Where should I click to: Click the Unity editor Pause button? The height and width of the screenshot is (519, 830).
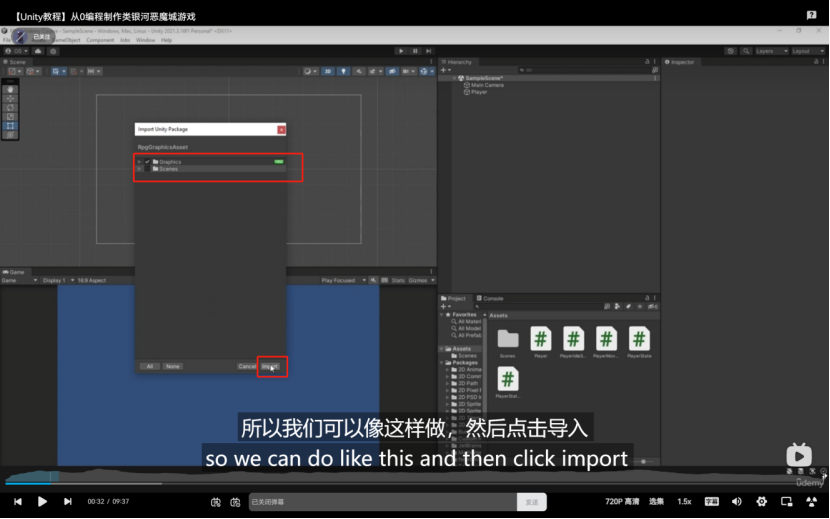[x=415, y=51]
